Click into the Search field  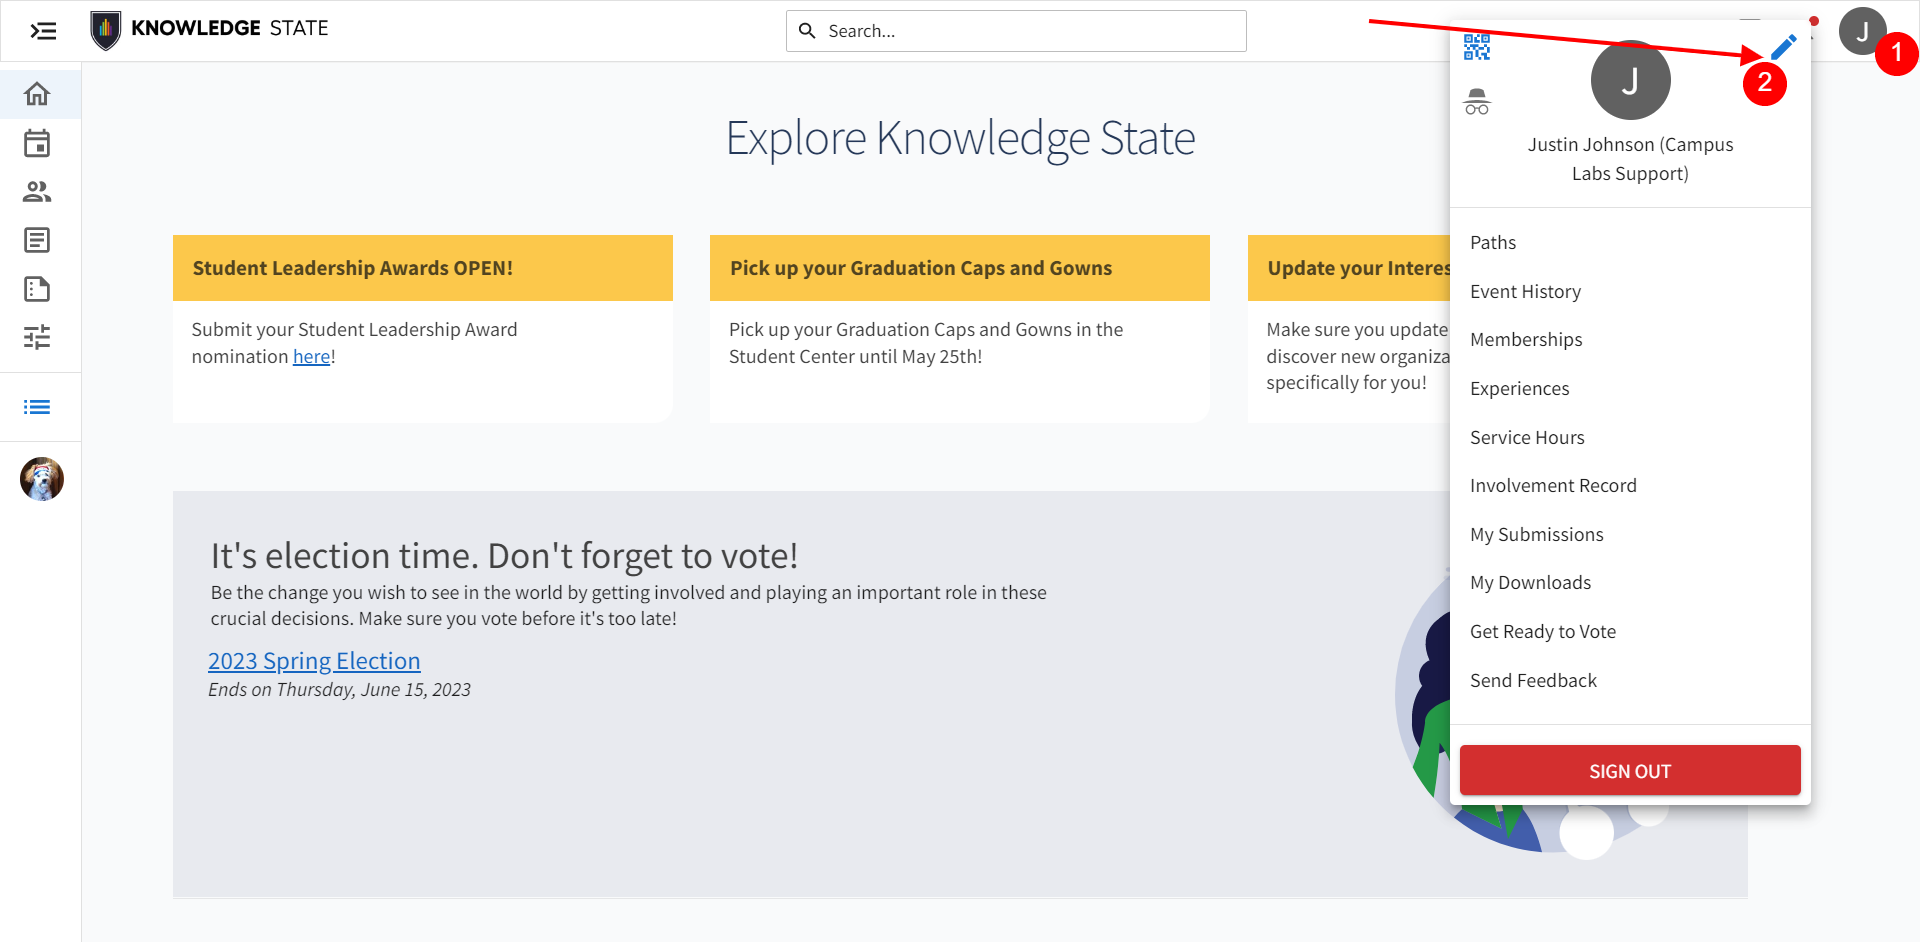1016,31
